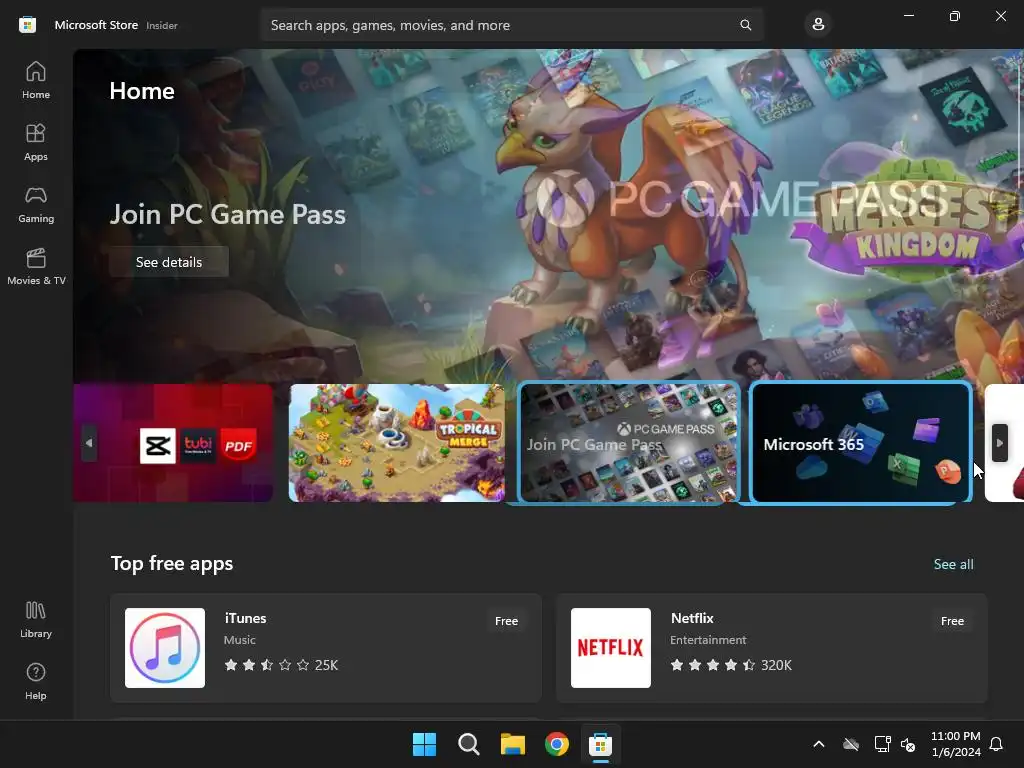
Task: Open the Home section in the sidebar
Action: [x=36, y=80]
